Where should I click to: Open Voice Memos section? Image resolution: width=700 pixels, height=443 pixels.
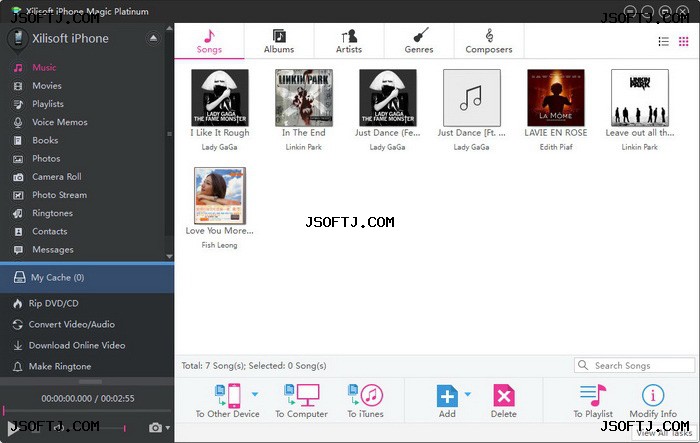click(59, 122)
